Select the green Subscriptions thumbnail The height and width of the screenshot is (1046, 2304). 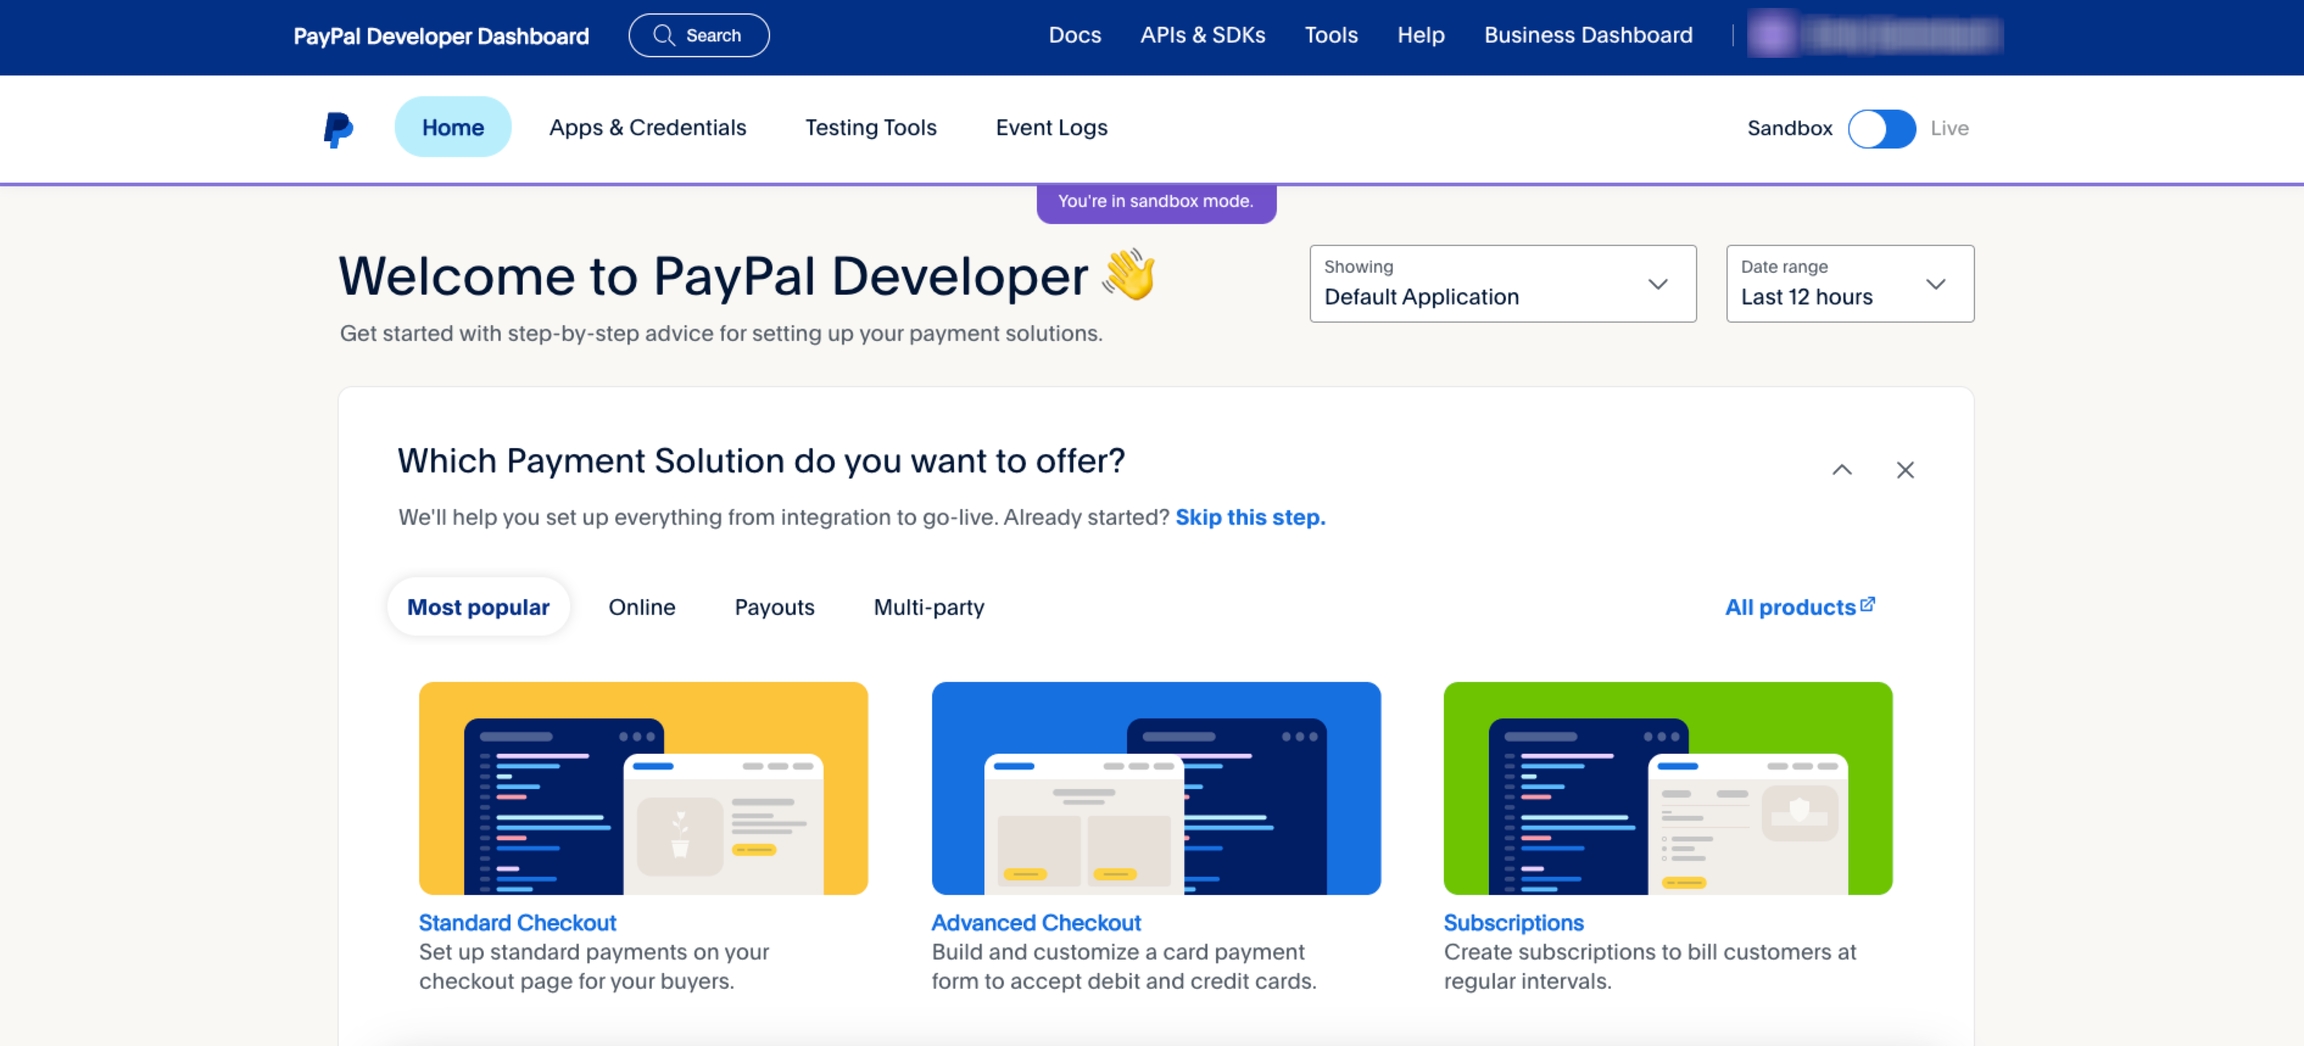[1667, 788]
